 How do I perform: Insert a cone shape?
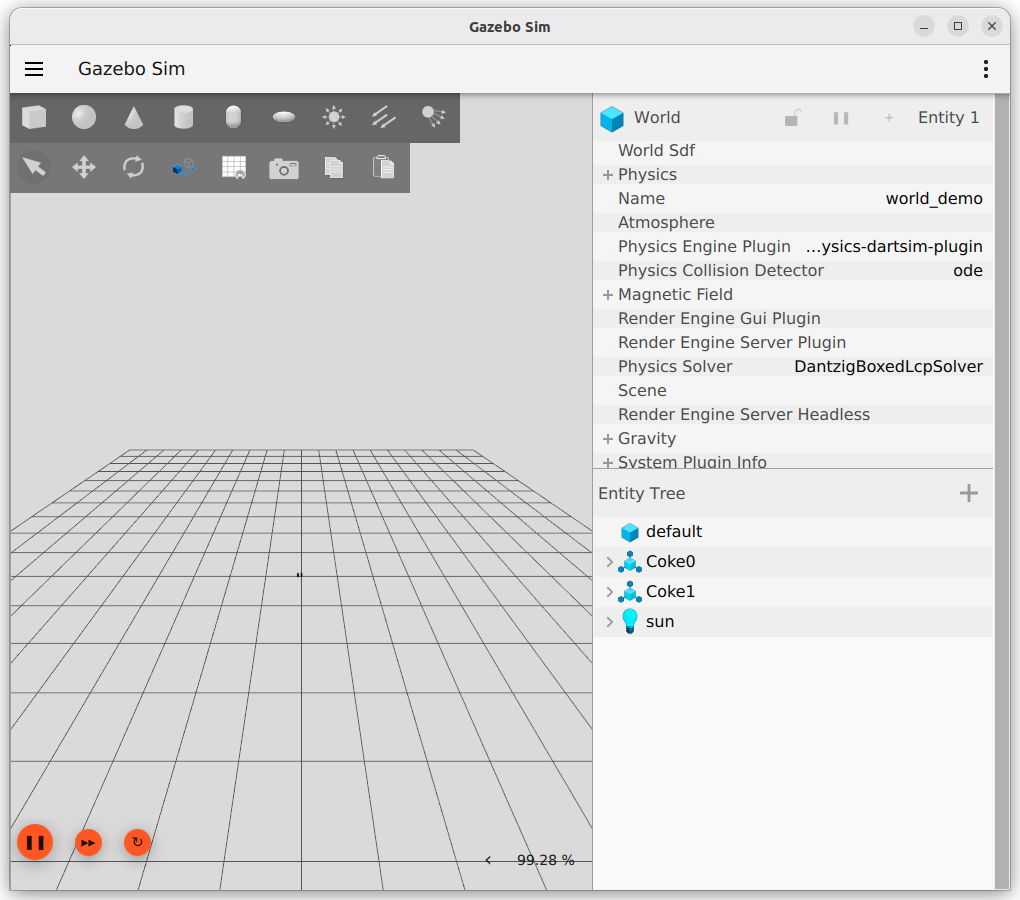[134, 118]
